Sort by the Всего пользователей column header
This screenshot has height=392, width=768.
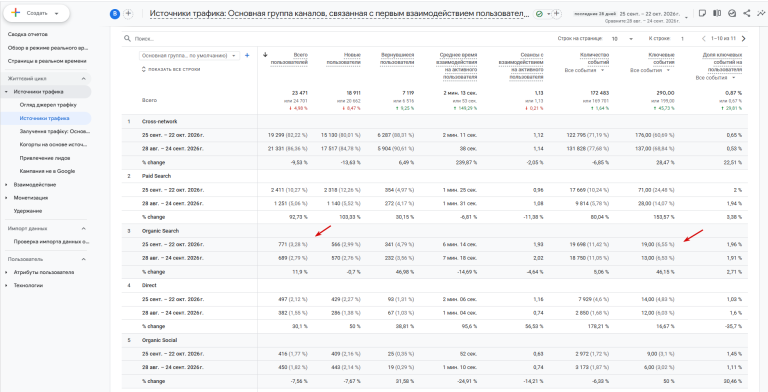[289, 59]
